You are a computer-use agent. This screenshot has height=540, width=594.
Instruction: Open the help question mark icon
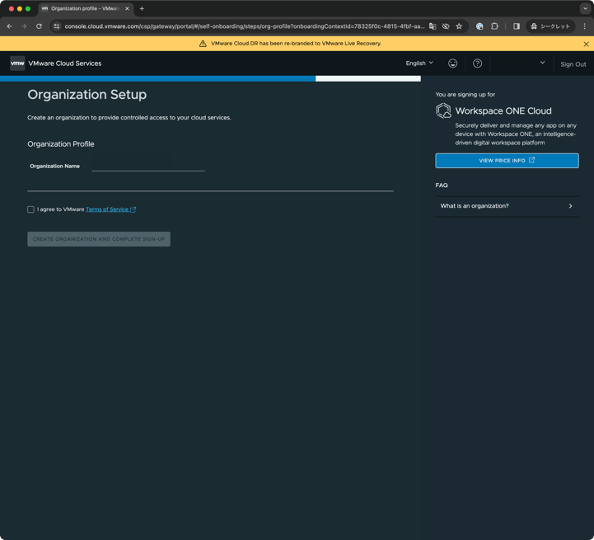pos(477,63)
